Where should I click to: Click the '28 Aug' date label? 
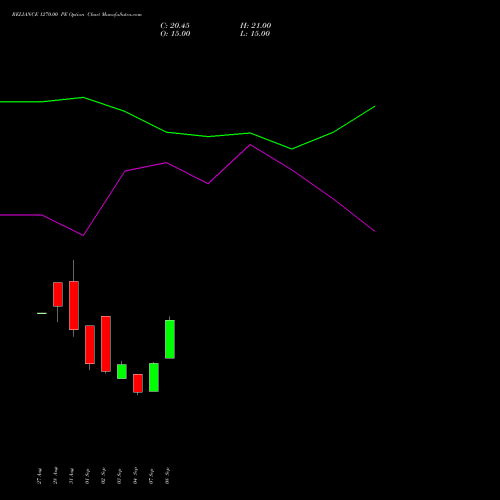point(55,476)
